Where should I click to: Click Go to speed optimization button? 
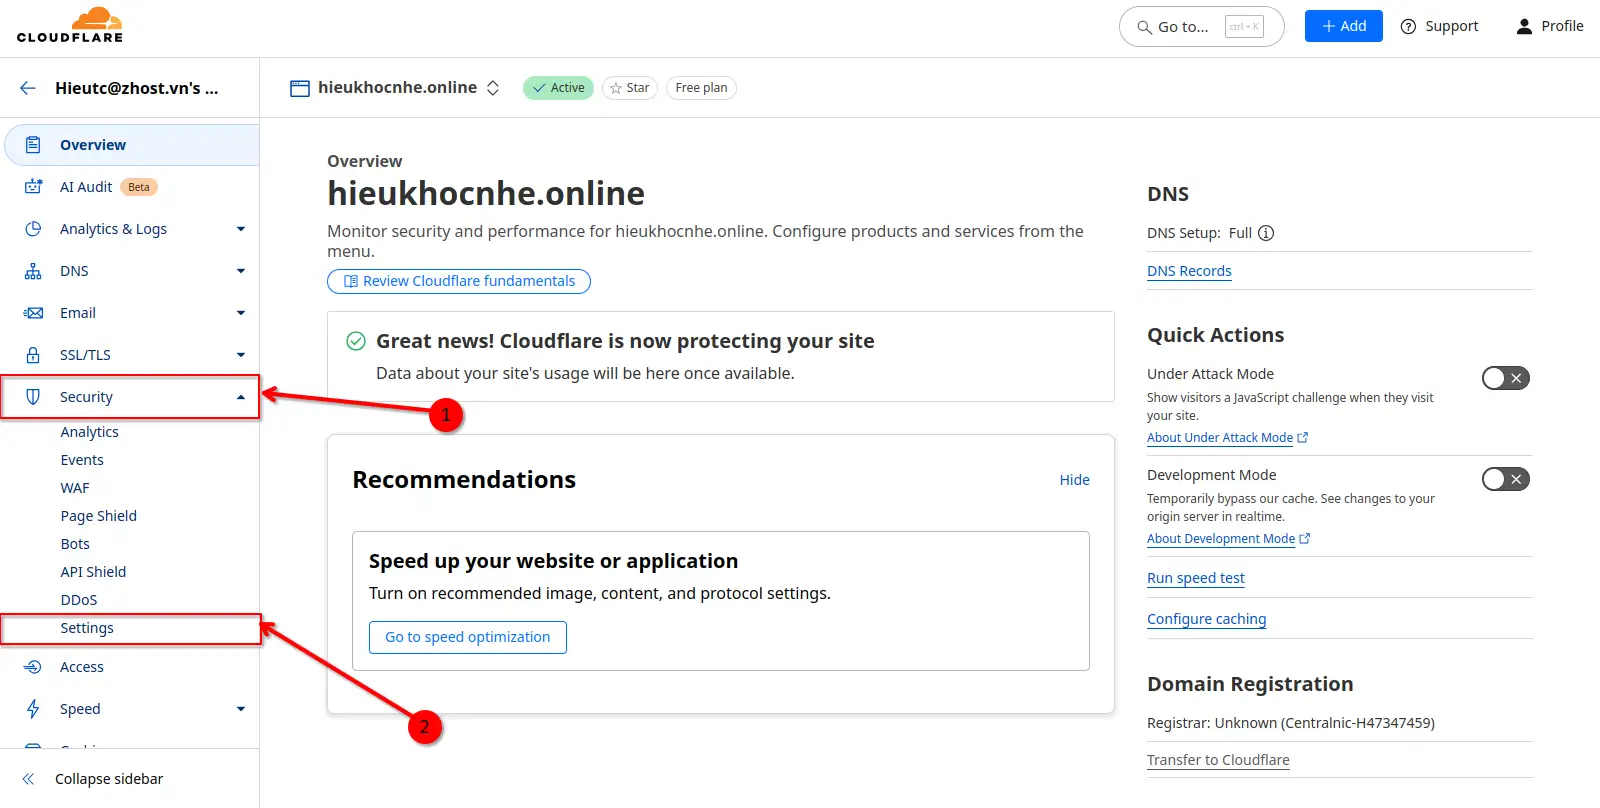tap(467, 637)
